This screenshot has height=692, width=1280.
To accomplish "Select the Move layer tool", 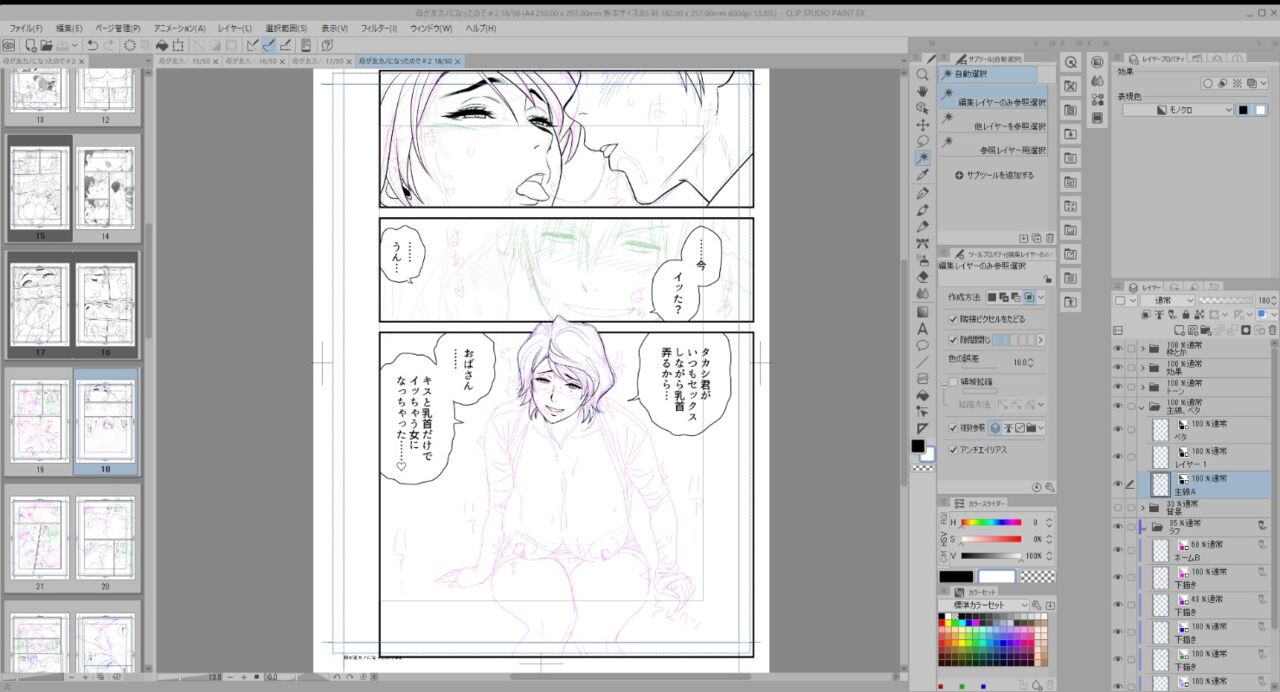I will point(922,125).
